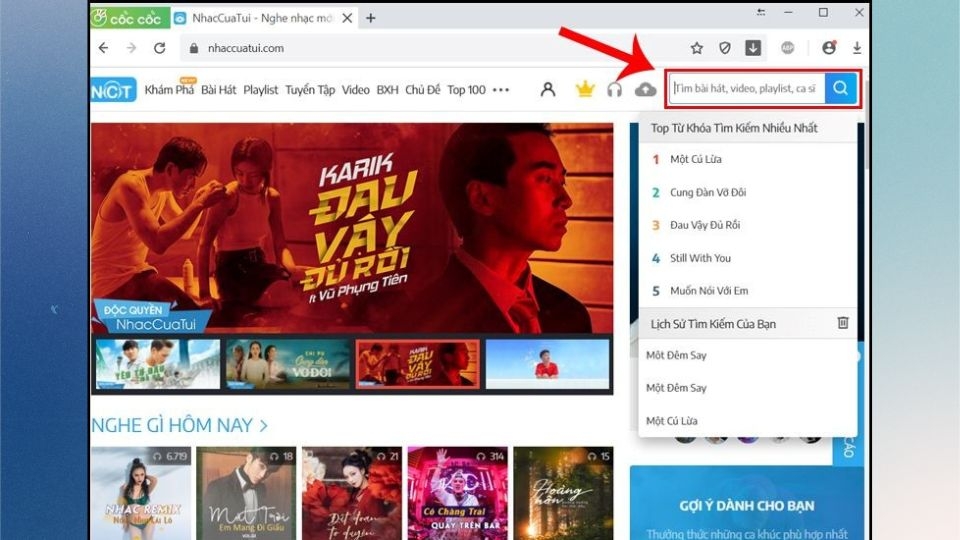Reload the page with refresh icon
960x540 pixels.
click(159, 48)
